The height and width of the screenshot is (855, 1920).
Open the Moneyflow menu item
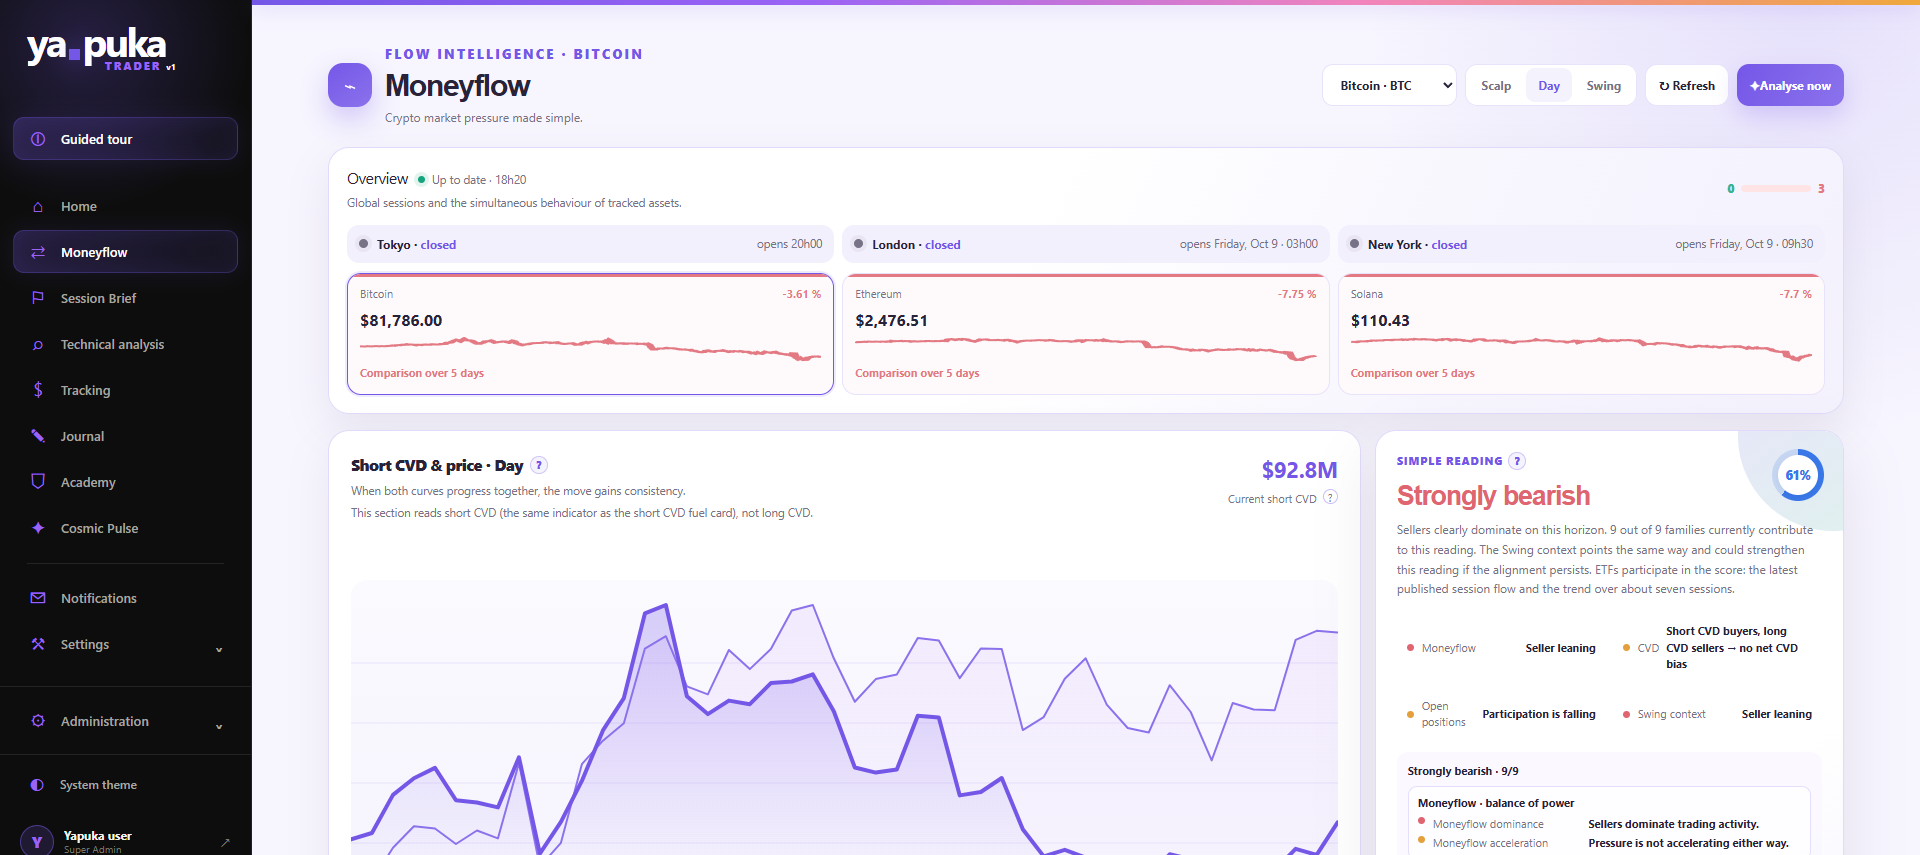(125, 252)
